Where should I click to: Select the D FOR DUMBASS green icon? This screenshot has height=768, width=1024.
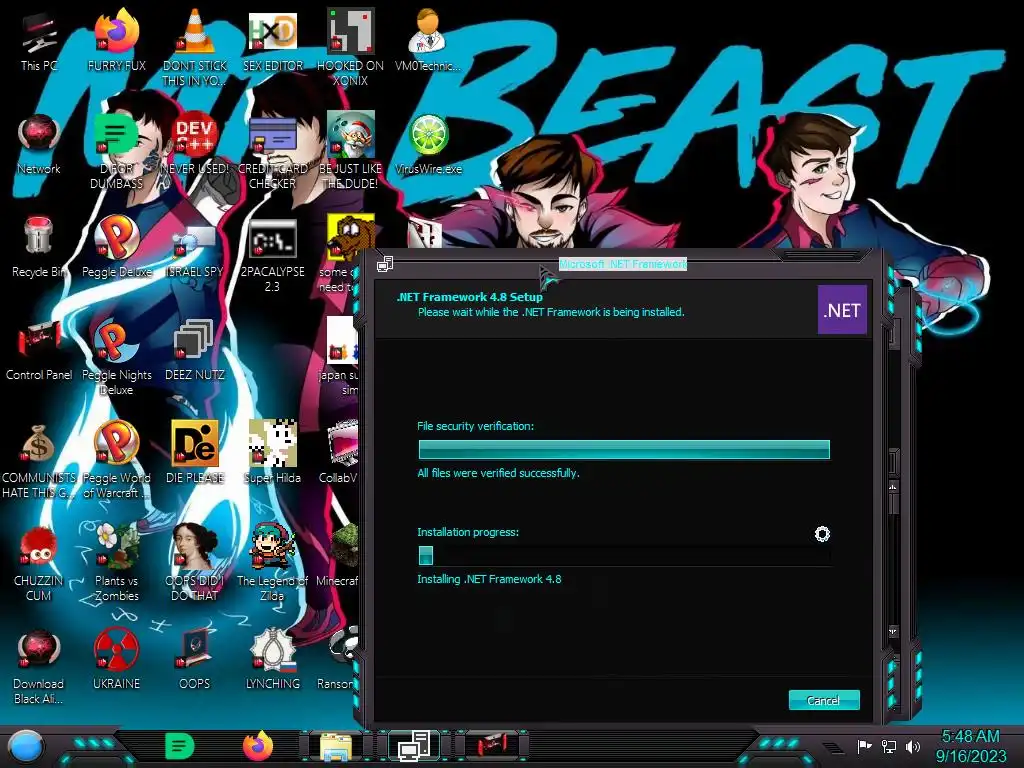[116, 135]
